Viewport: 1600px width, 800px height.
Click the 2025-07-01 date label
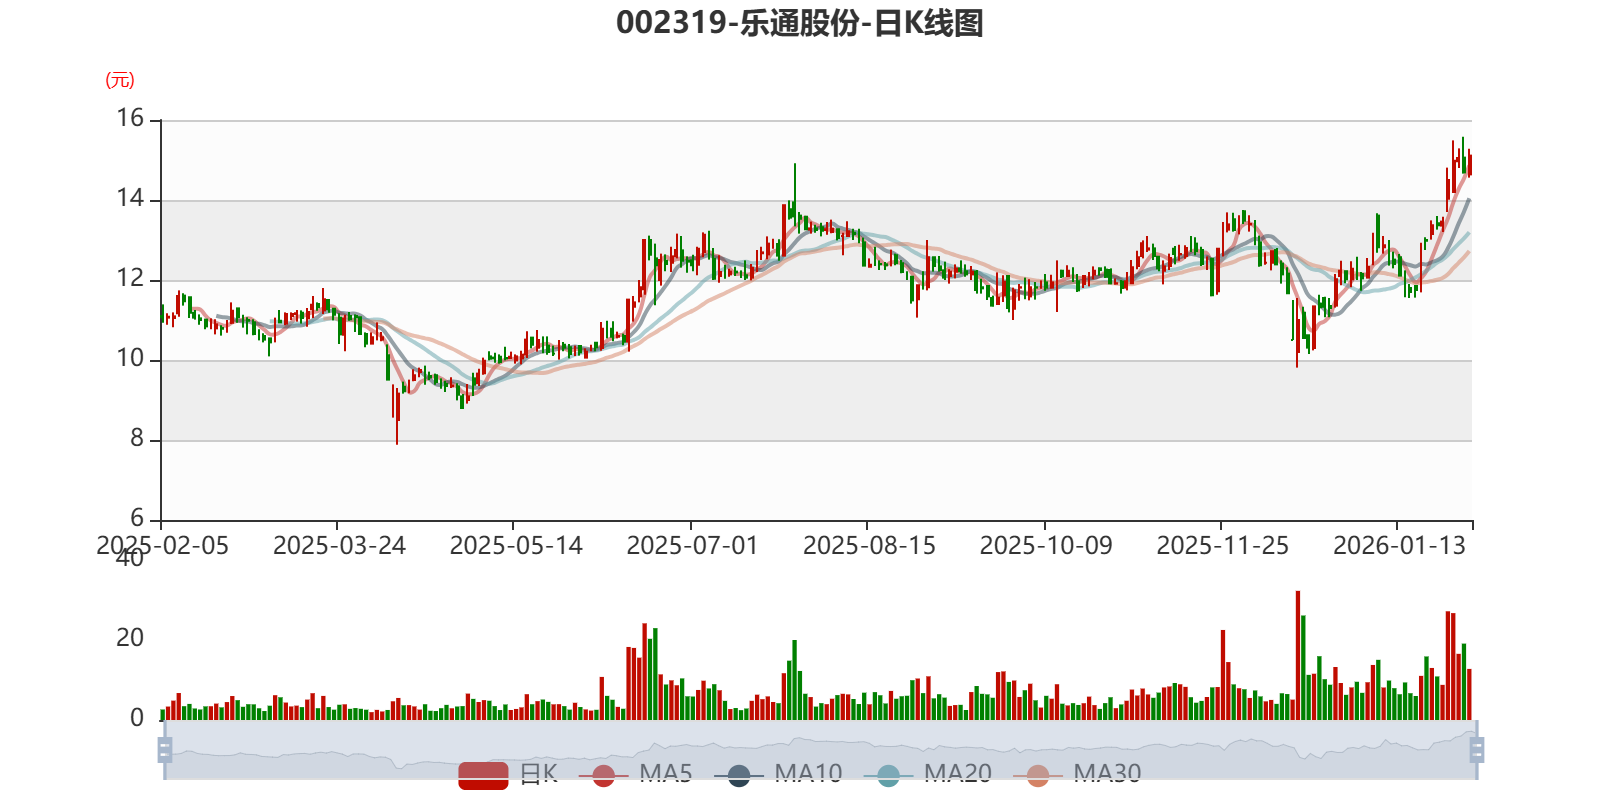coord(692,546)
